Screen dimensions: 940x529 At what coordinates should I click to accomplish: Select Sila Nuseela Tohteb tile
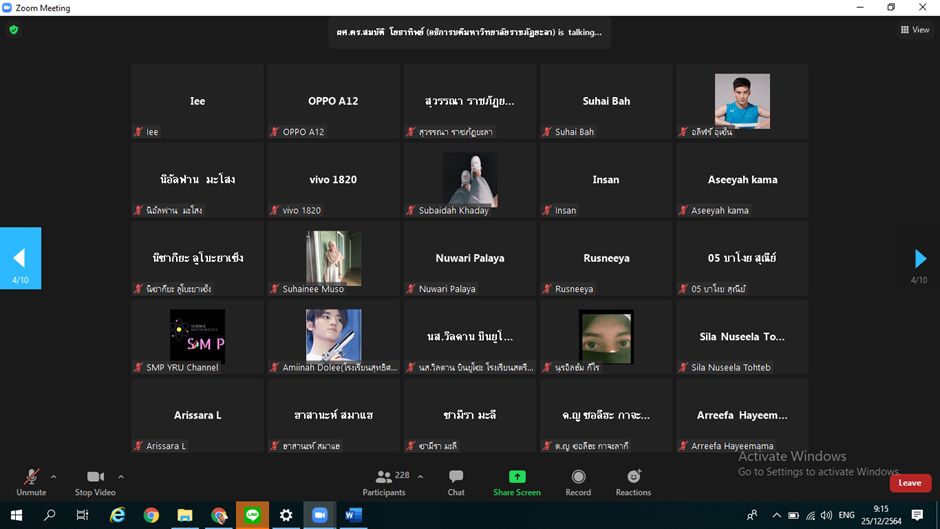point(742,337)
